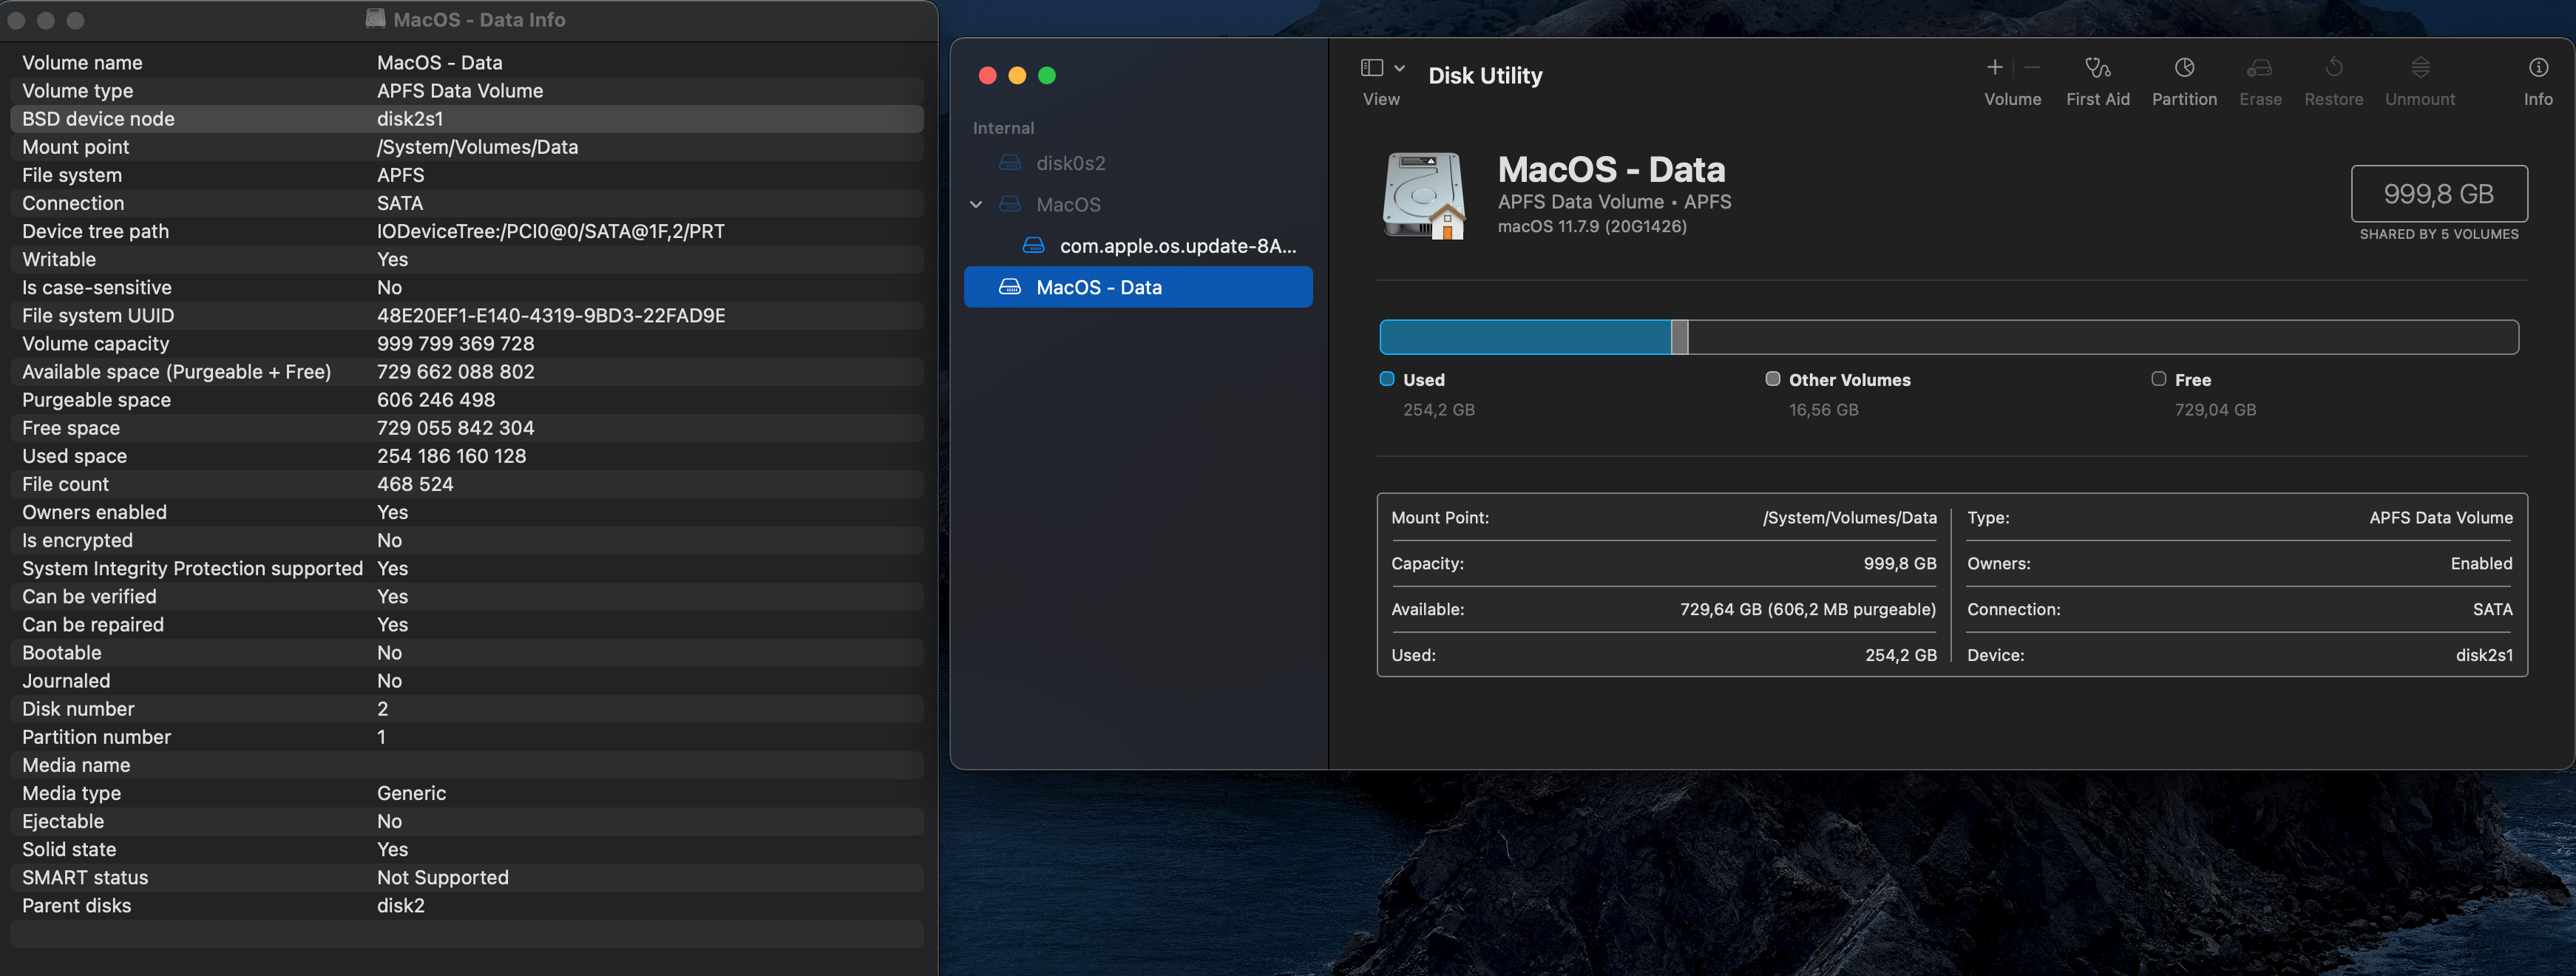Open the Info toolbar button
Screen dimensions: 2576x976
pyautogui.click(x=2537, y=67)
